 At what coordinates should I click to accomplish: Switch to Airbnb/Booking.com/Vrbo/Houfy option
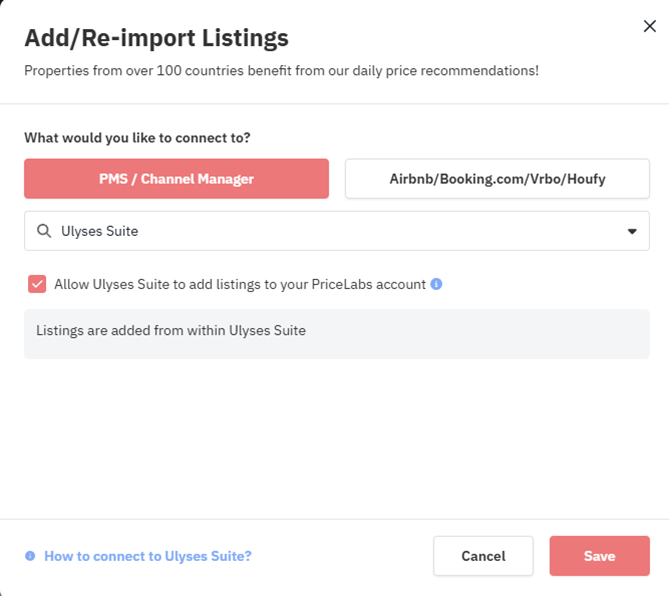click(497, 179)
